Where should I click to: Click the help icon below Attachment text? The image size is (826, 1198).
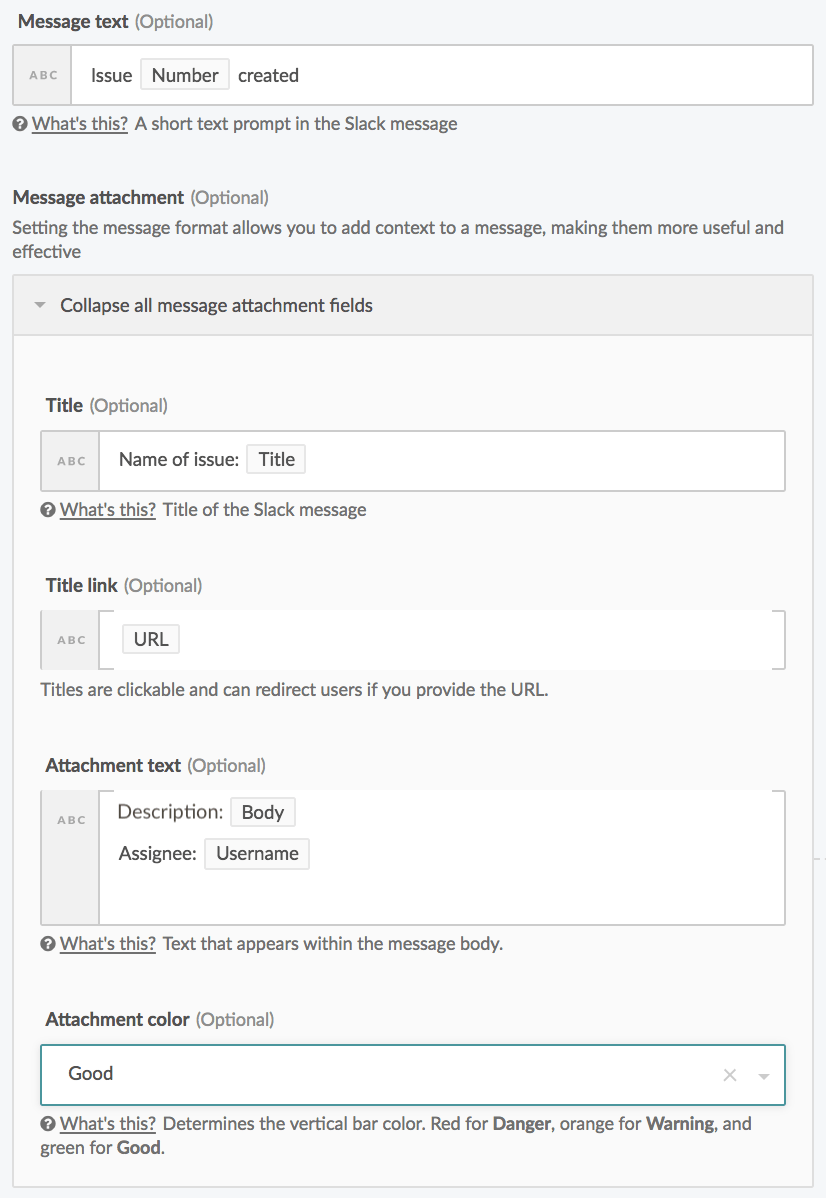[47, 943]
